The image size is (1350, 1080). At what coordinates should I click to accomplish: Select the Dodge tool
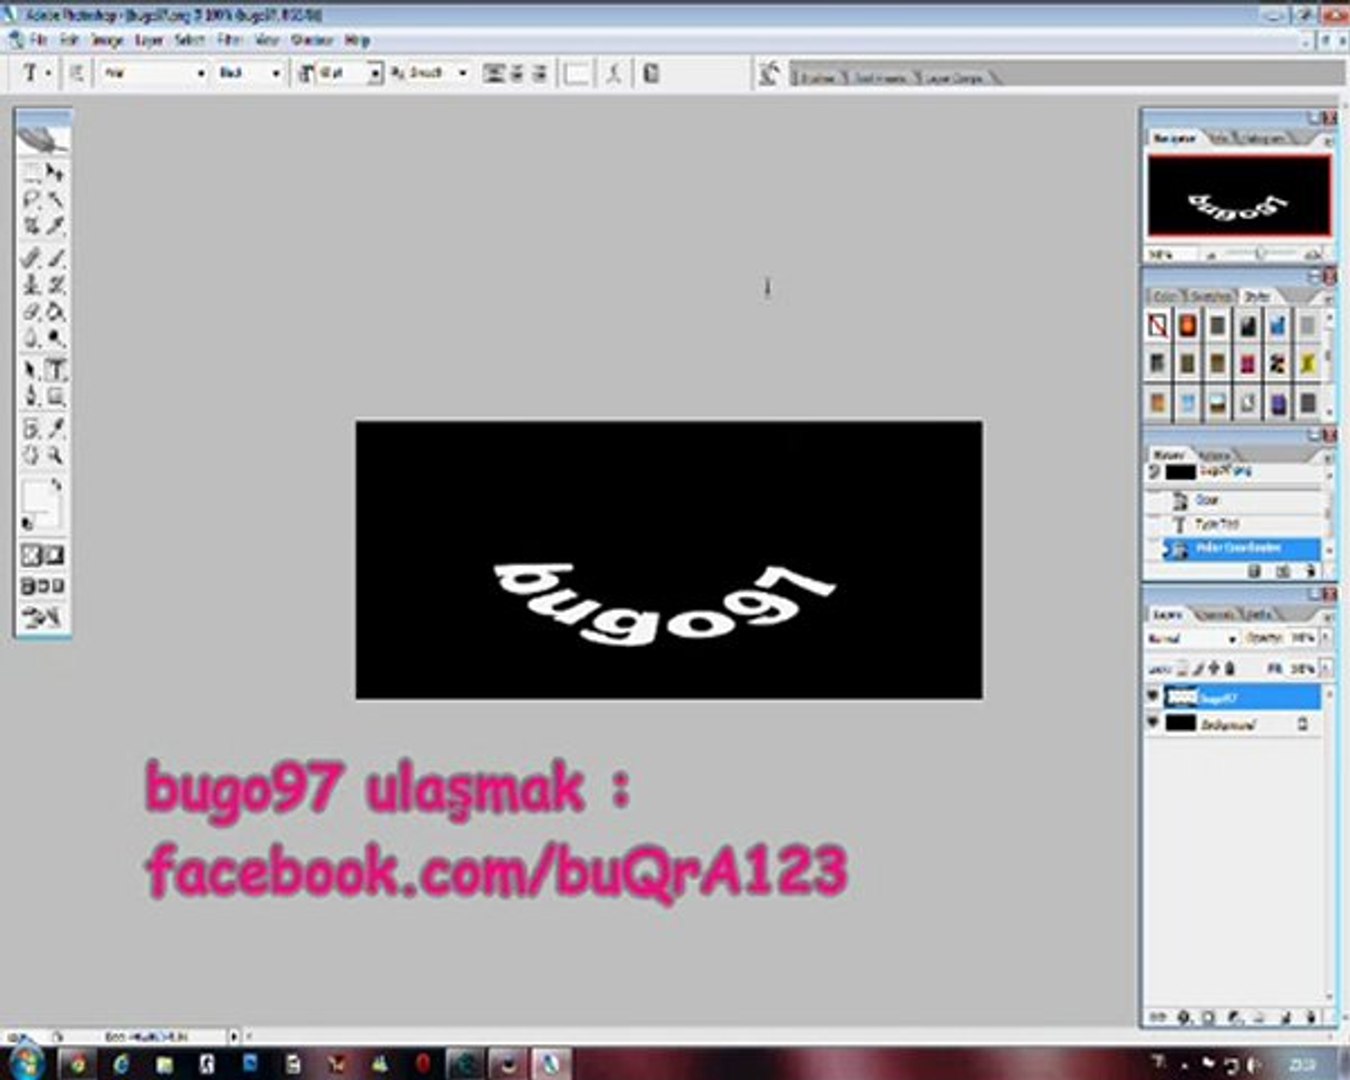pos(56,338)
